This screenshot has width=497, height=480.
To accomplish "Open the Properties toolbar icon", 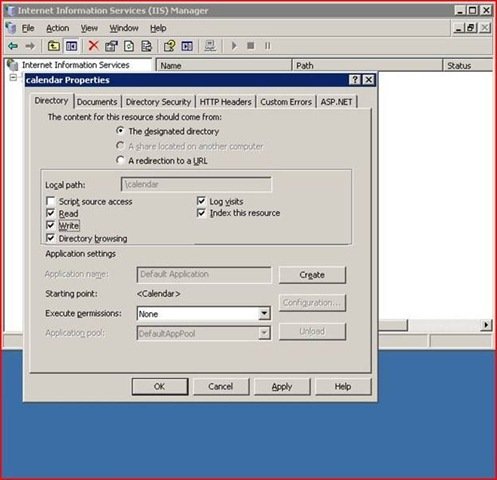I will click(111, 46).
